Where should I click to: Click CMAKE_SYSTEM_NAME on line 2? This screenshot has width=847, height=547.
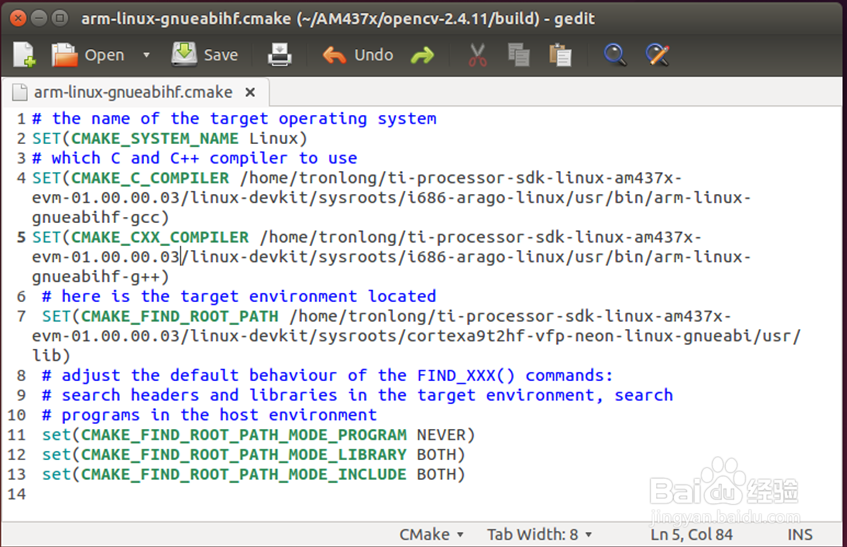pyautogui.click(x=155, y=139)
